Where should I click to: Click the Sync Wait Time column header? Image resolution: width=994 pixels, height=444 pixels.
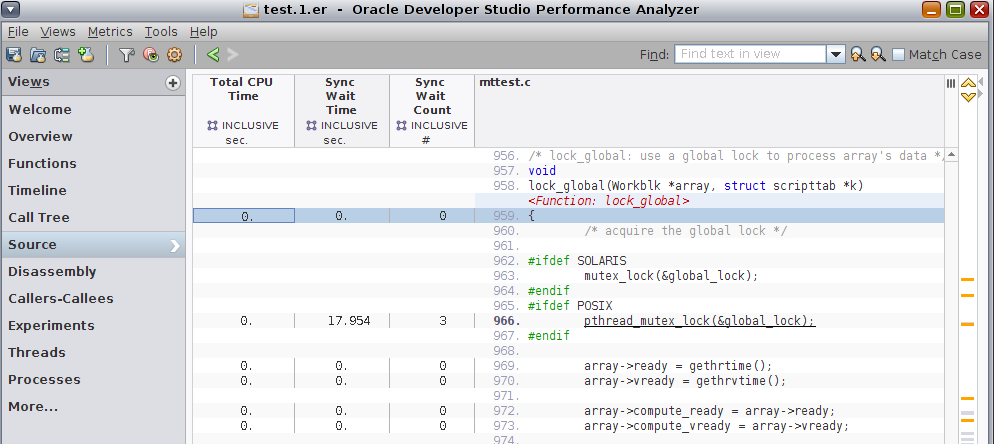click(341, 96)
